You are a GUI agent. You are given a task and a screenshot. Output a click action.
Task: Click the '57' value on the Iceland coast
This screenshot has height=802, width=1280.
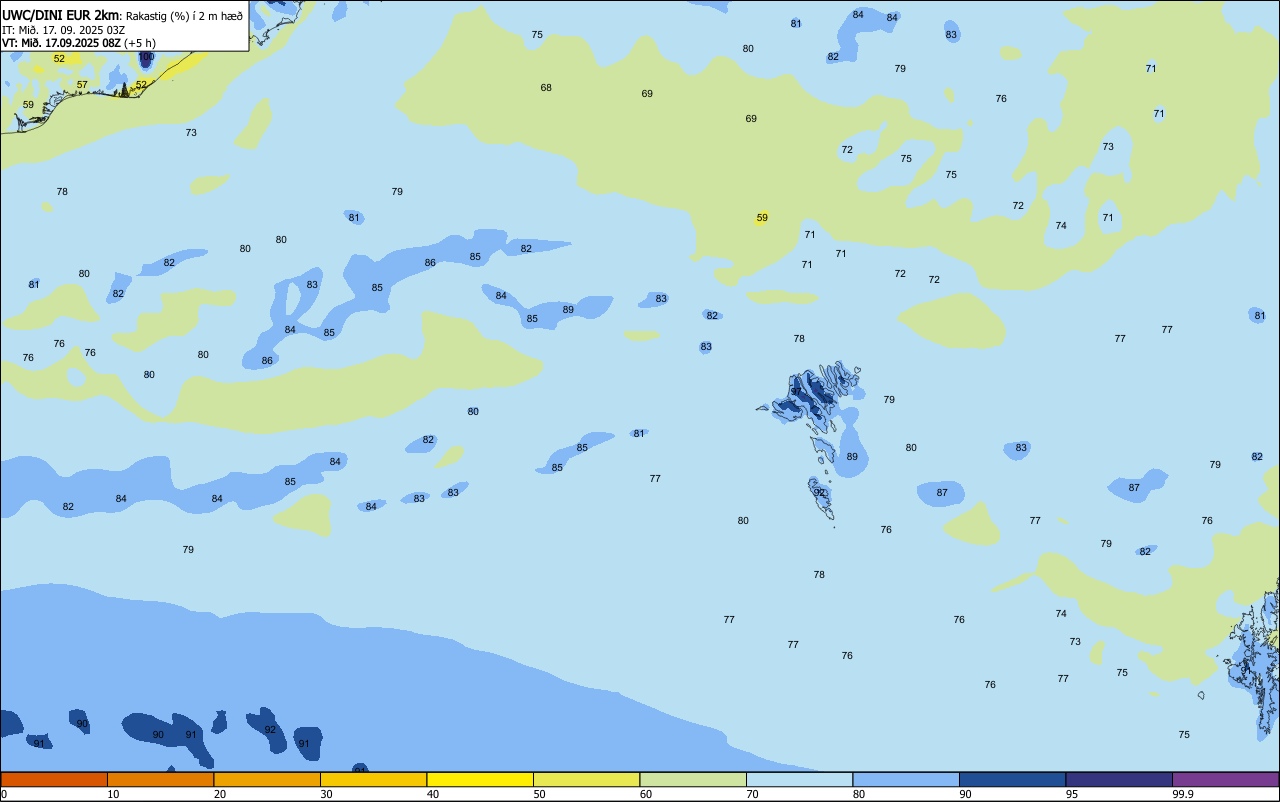coord(82,85)
